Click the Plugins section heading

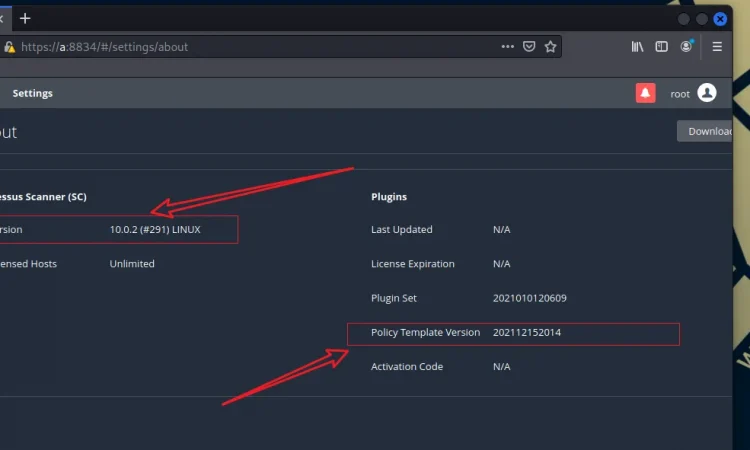(x=389, y=197)
